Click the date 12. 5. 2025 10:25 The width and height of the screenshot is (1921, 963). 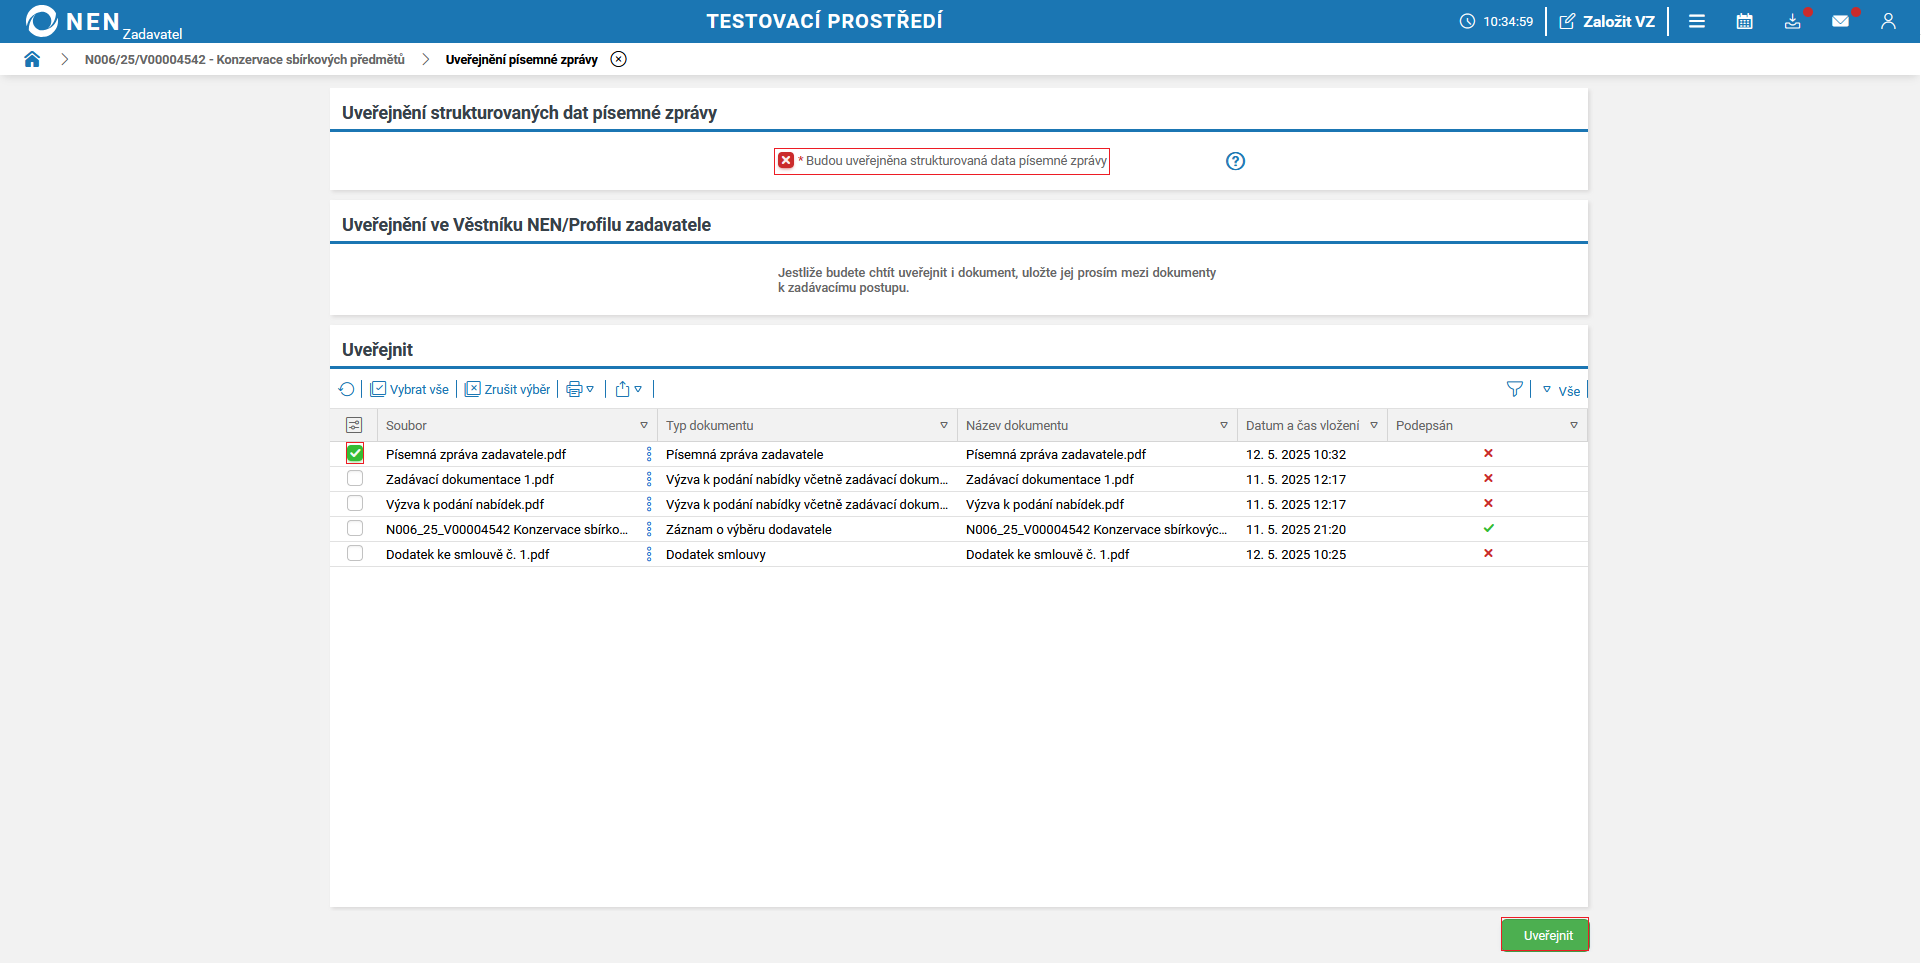(1296, 555)
